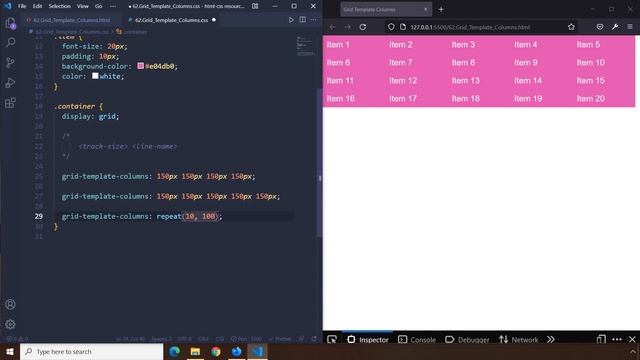Close the DevTools panel
The width and height of the screenshot is (640, 360).
pos(632,340)
